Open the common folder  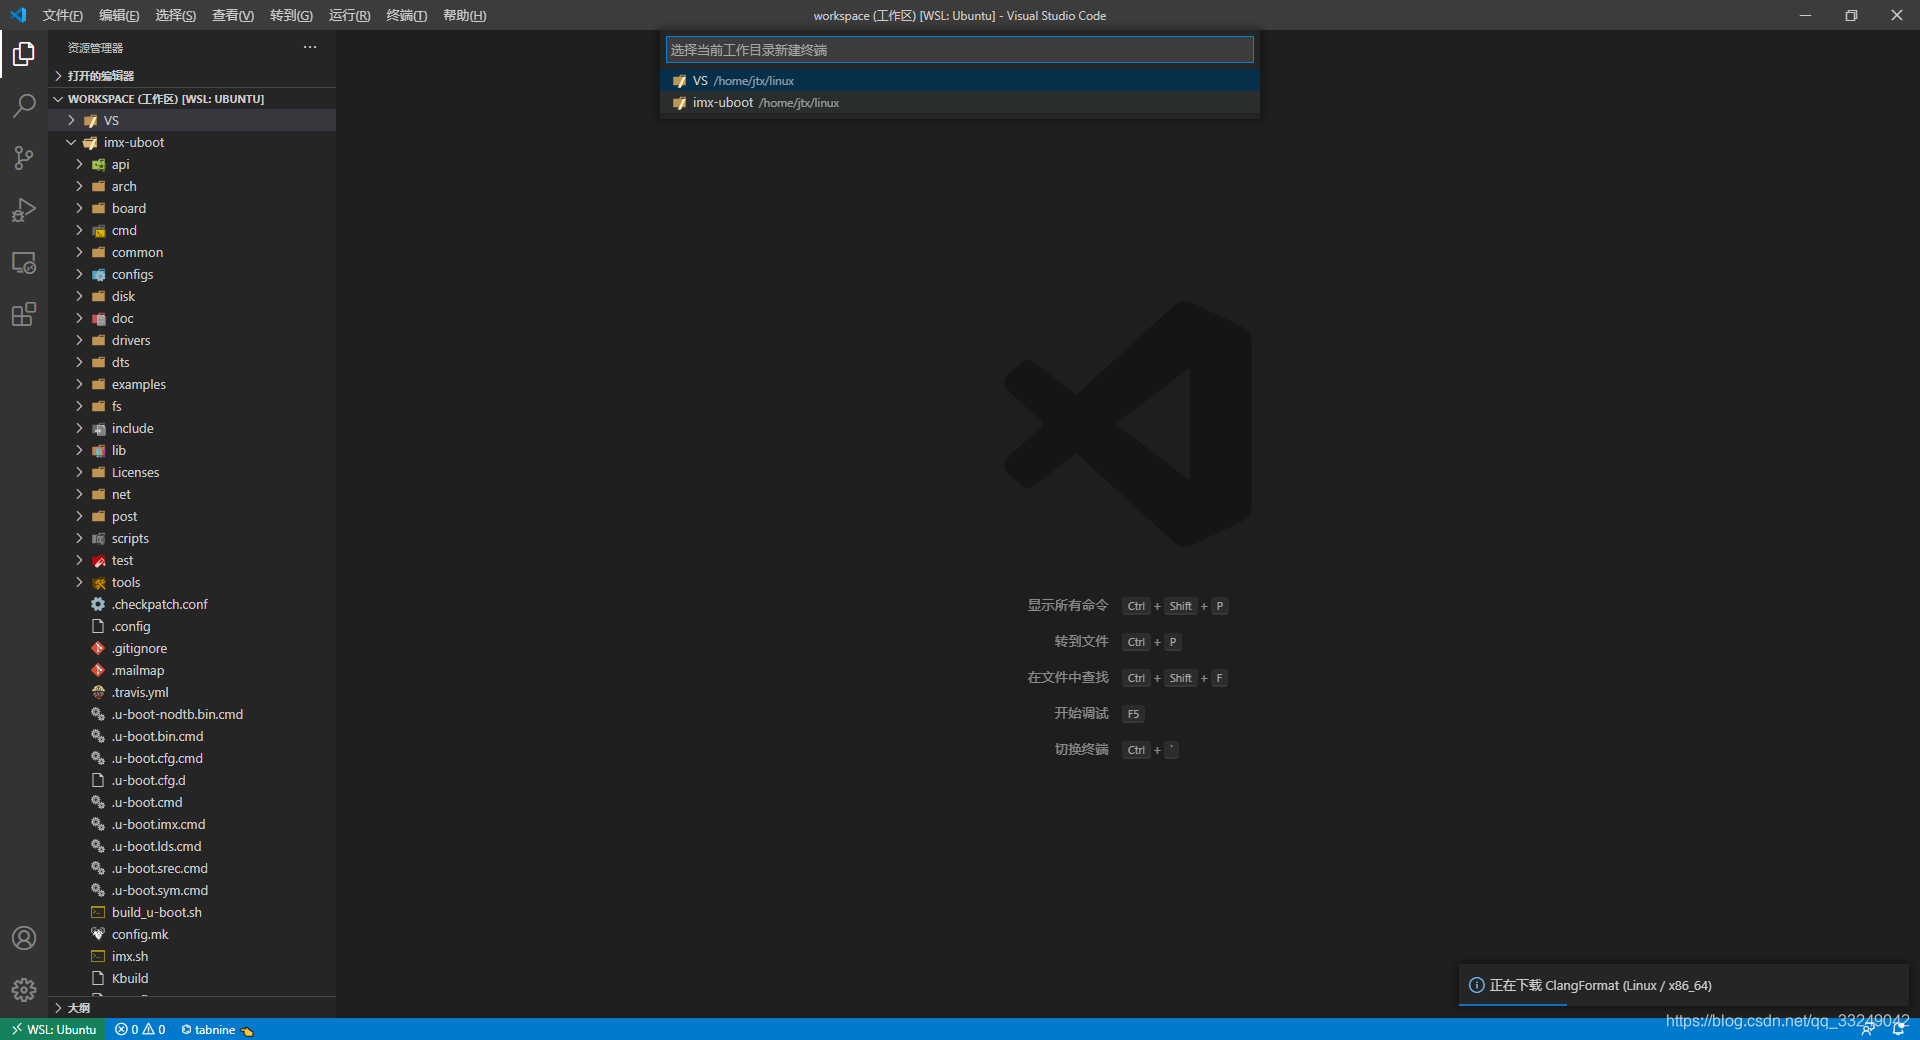[192, 252]
